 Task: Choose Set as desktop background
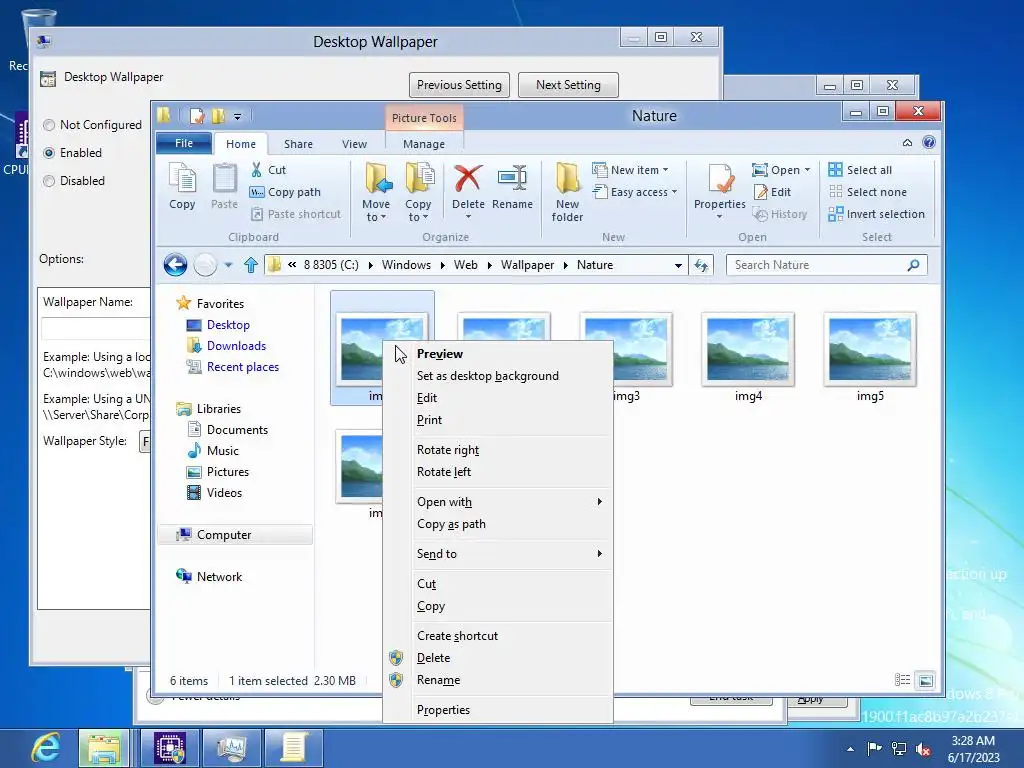488,376
